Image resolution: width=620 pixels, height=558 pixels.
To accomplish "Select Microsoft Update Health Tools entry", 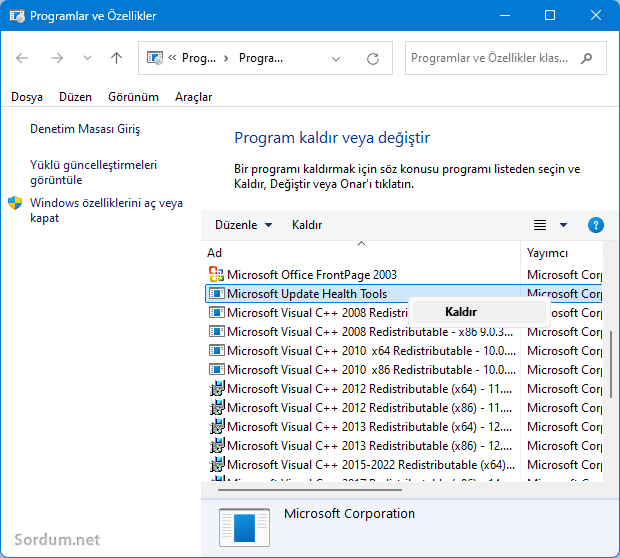I will tap(404, 293).
